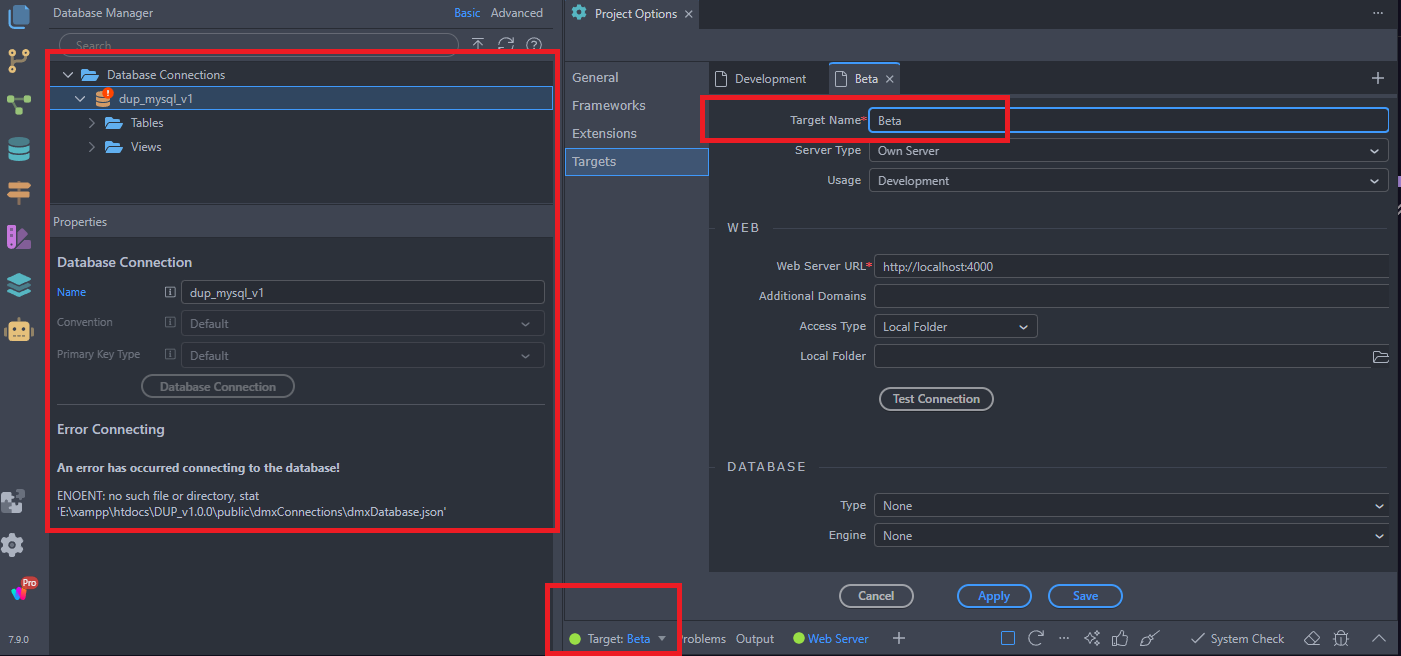Collapse the dup_mysql_v1 connection node
1401x656 pixels.
[80, 99]
